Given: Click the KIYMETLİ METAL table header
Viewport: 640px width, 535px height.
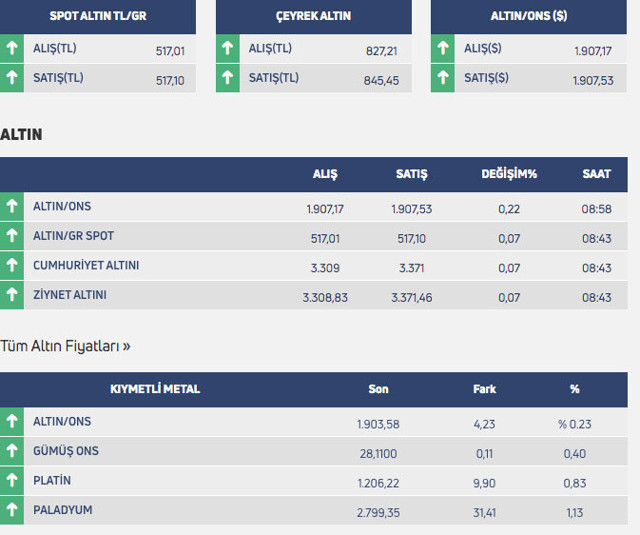Looking at the screenshot, I should (x=154, y=389).
